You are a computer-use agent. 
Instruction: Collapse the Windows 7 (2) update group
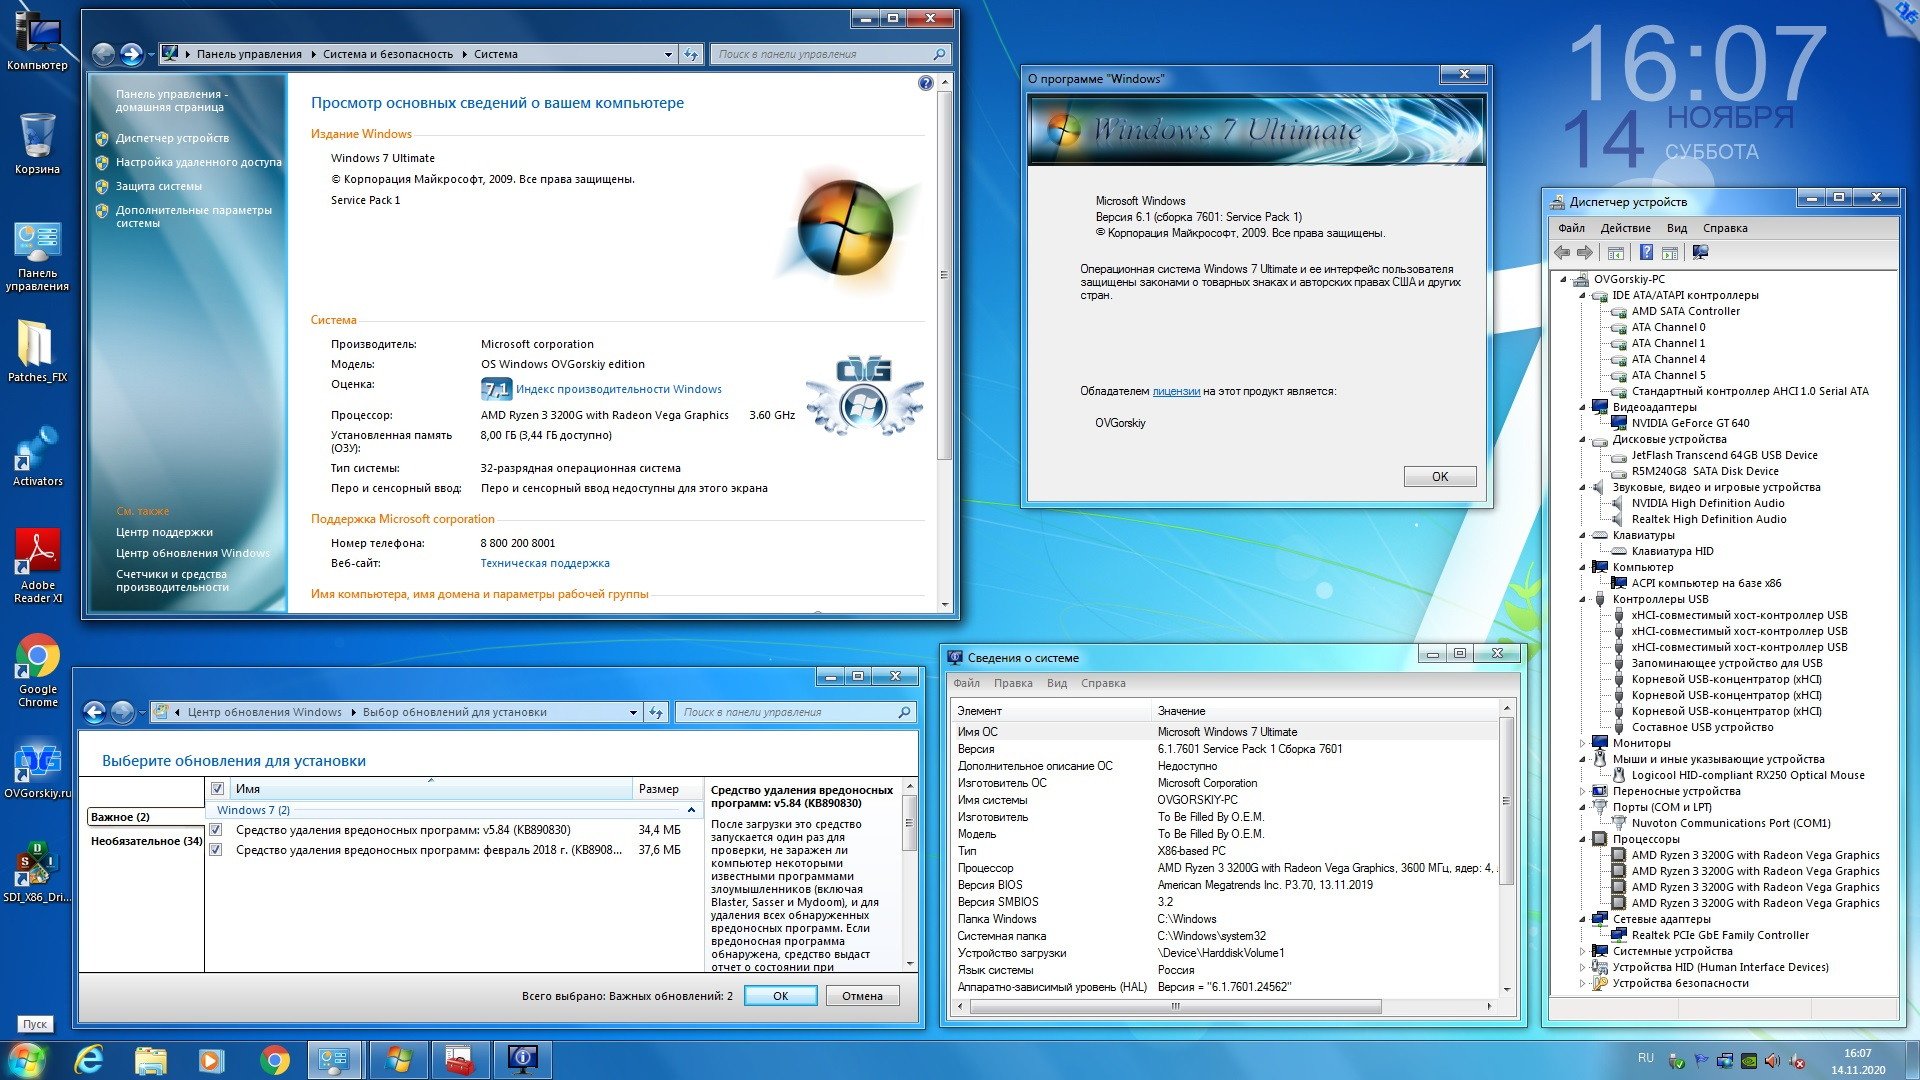click(x=691, y=810)
